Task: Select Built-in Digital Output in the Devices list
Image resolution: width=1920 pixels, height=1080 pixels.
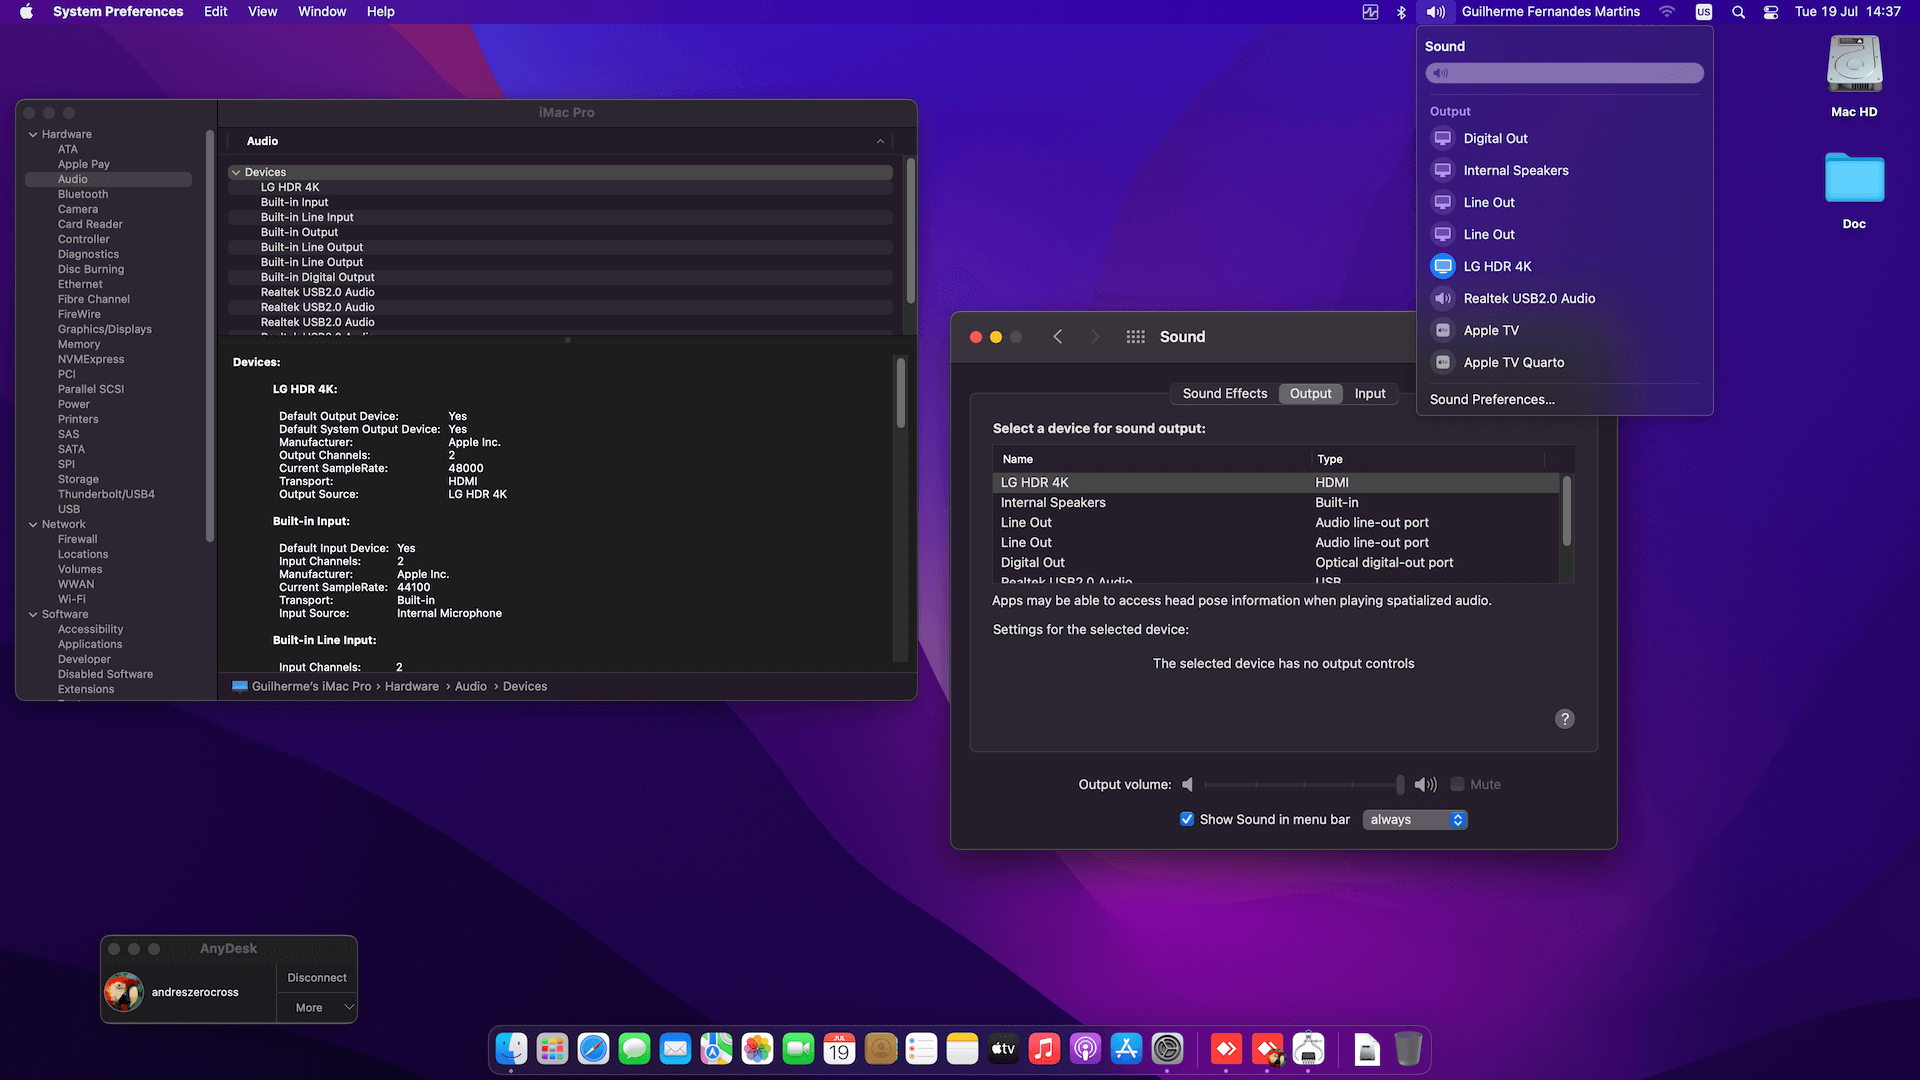Action: 560,277
